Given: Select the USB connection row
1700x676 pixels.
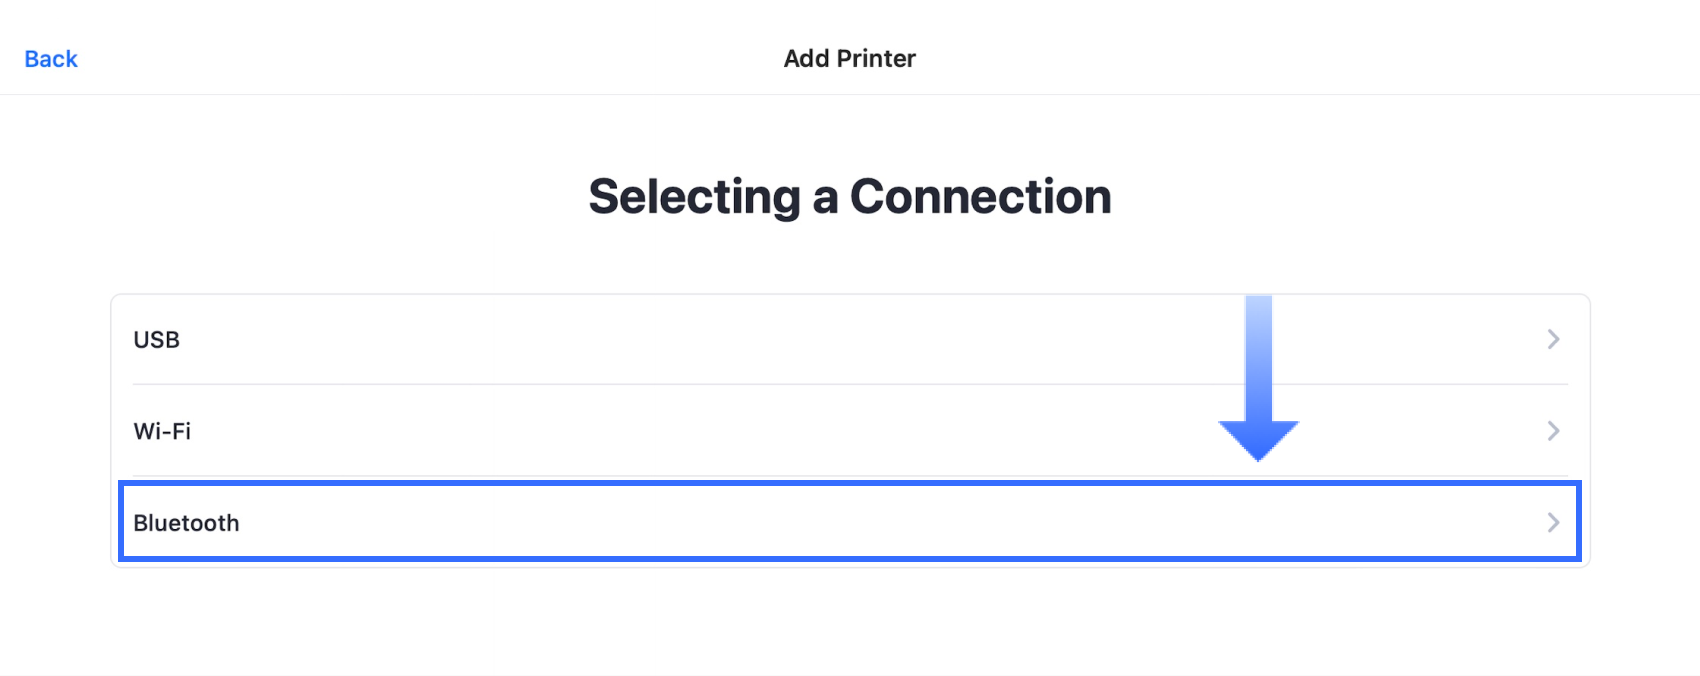Looking at the screenshot, I should (700, 340).
